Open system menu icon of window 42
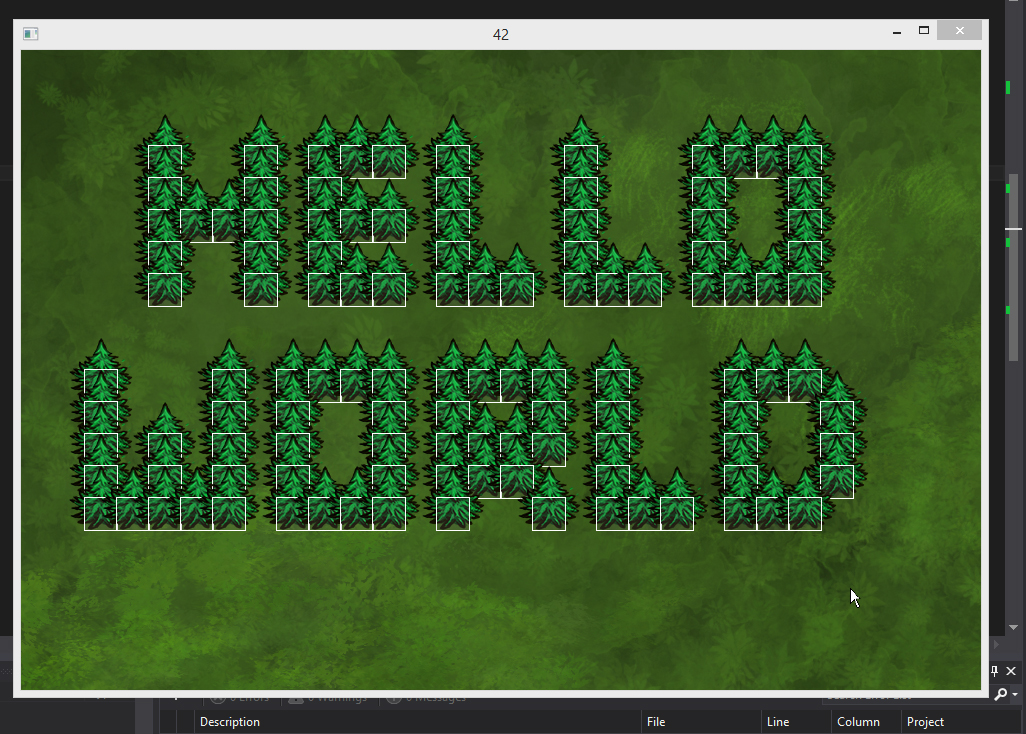This screenshot has width=1026, height=734. click(31, 34)
